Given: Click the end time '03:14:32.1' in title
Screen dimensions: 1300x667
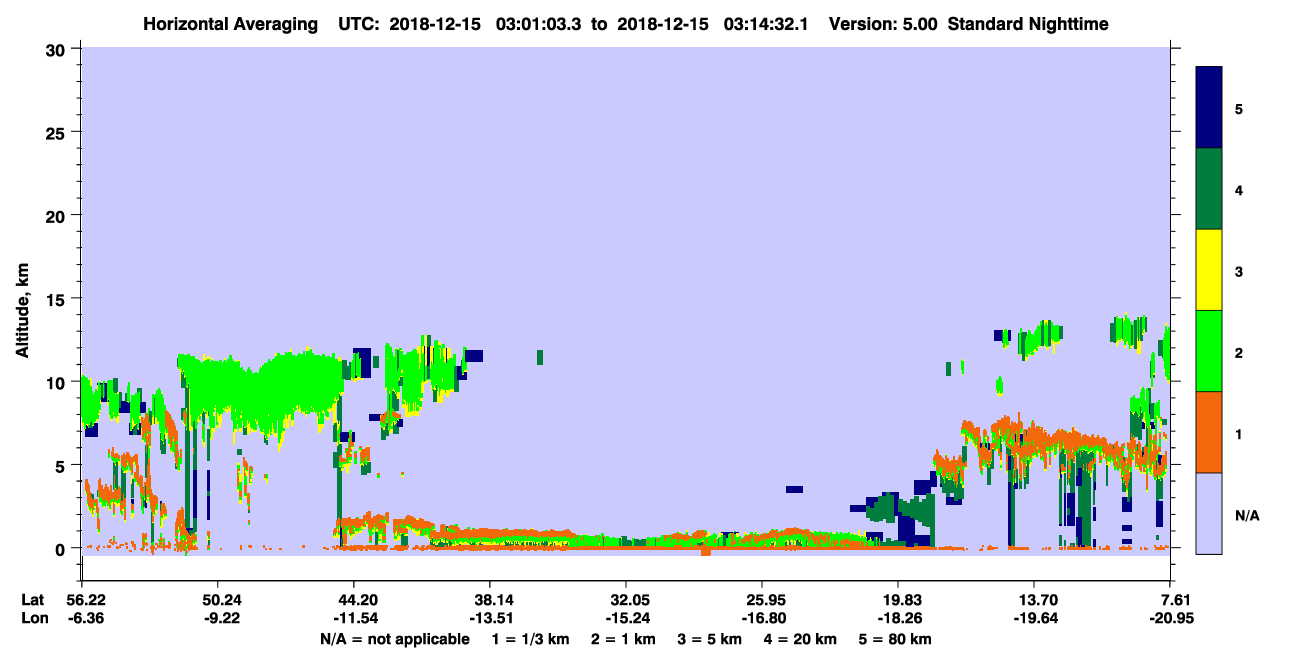Looking at the screenshot, I should [x=764, y=24].
